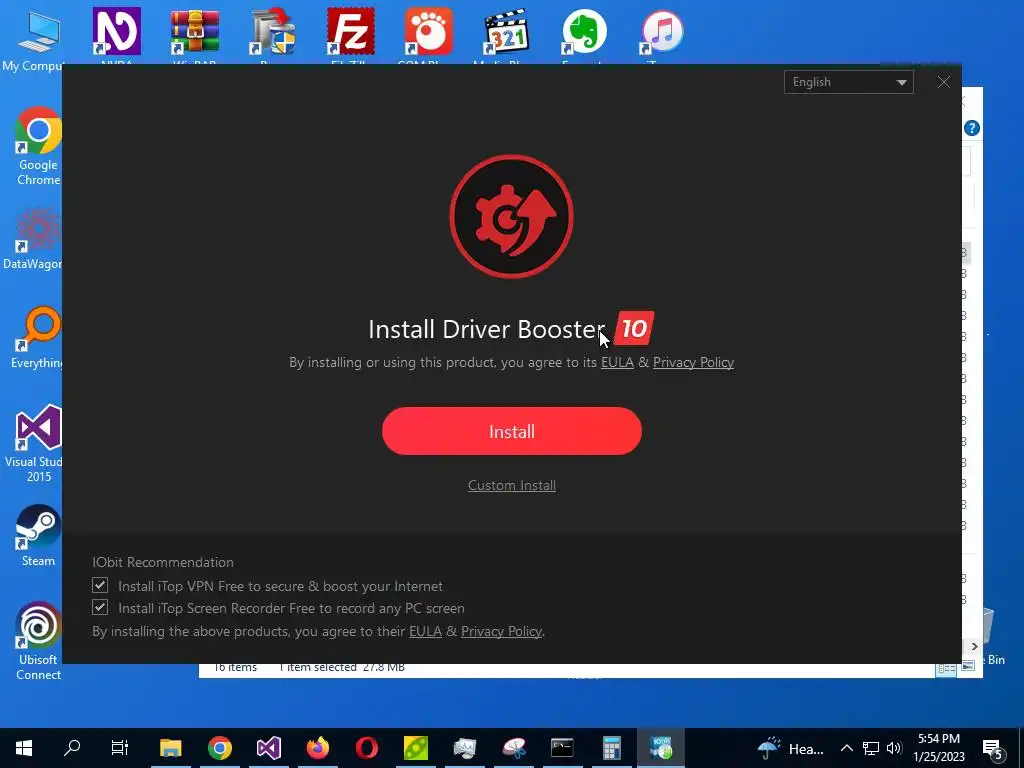The height and width of the screenshot is (768, 1024).
Task: Open Everything search desktop shortcut
Action: [x=37, y=337]
